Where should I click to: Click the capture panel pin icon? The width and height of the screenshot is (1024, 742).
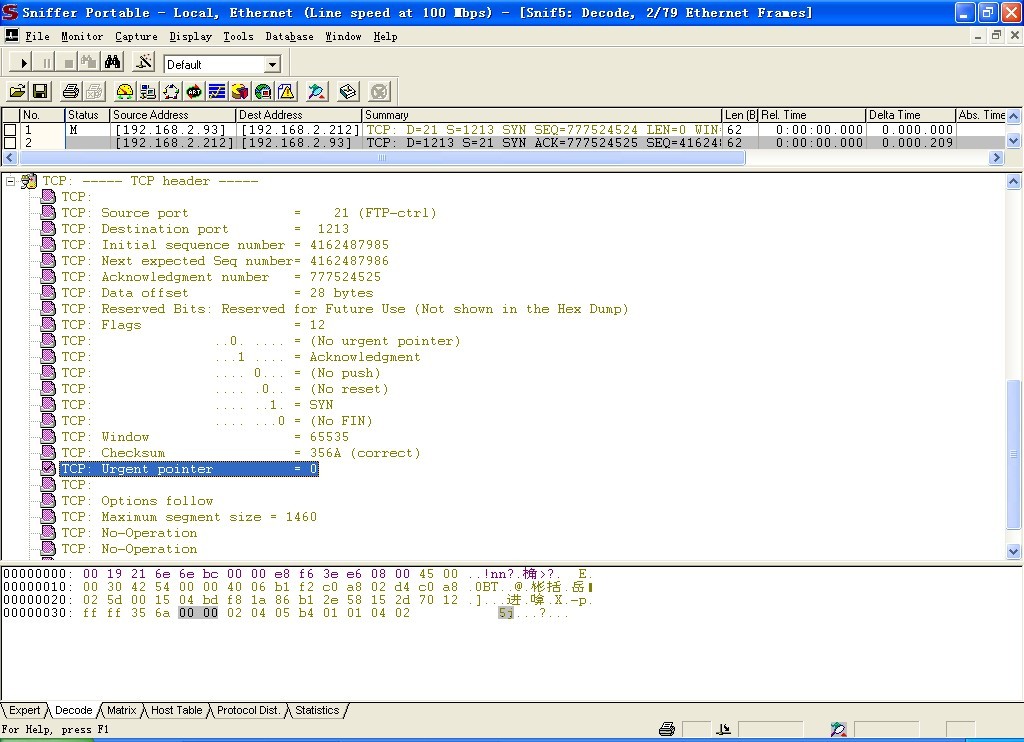click(x=317, y=91)
